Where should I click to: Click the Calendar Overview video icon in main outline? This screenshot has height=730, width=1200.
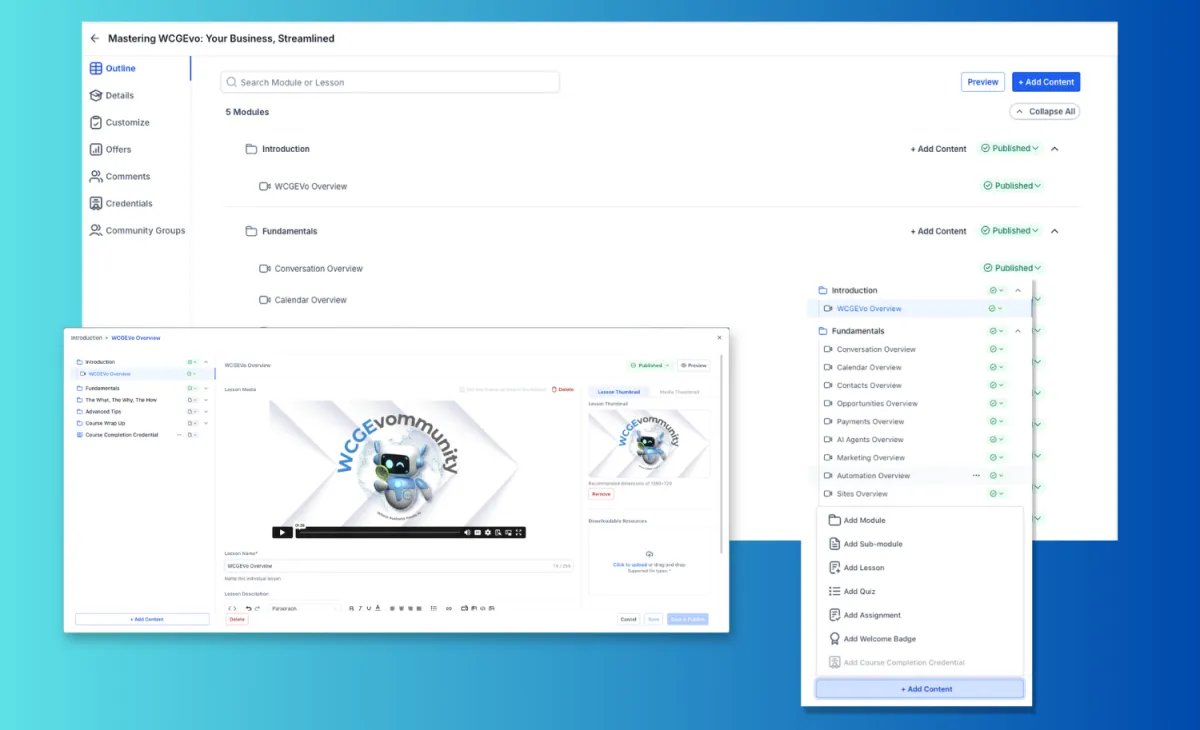click(265, 300)
